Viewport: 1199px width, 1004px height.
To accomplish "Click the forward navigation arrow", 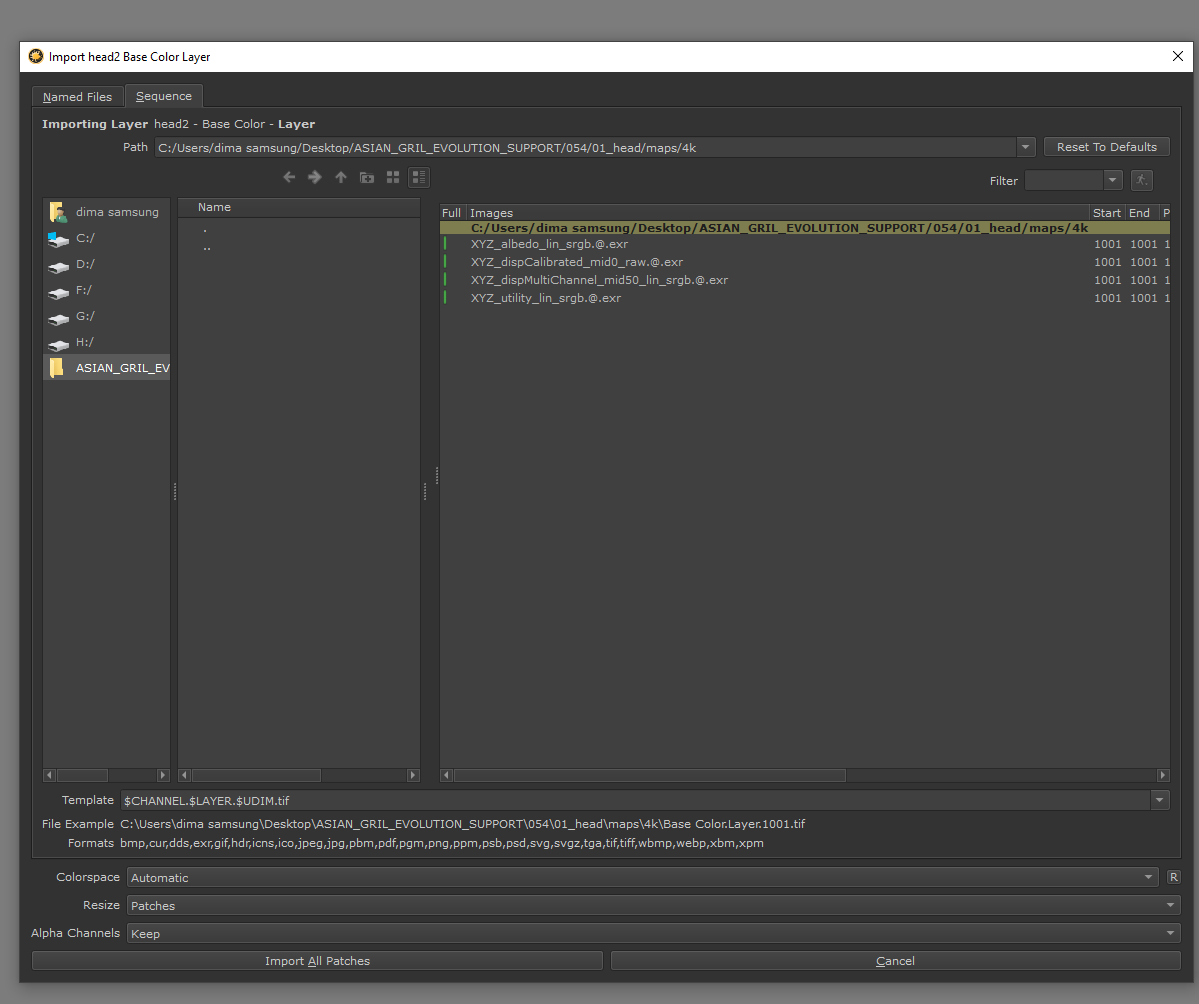I will (314, 177).
